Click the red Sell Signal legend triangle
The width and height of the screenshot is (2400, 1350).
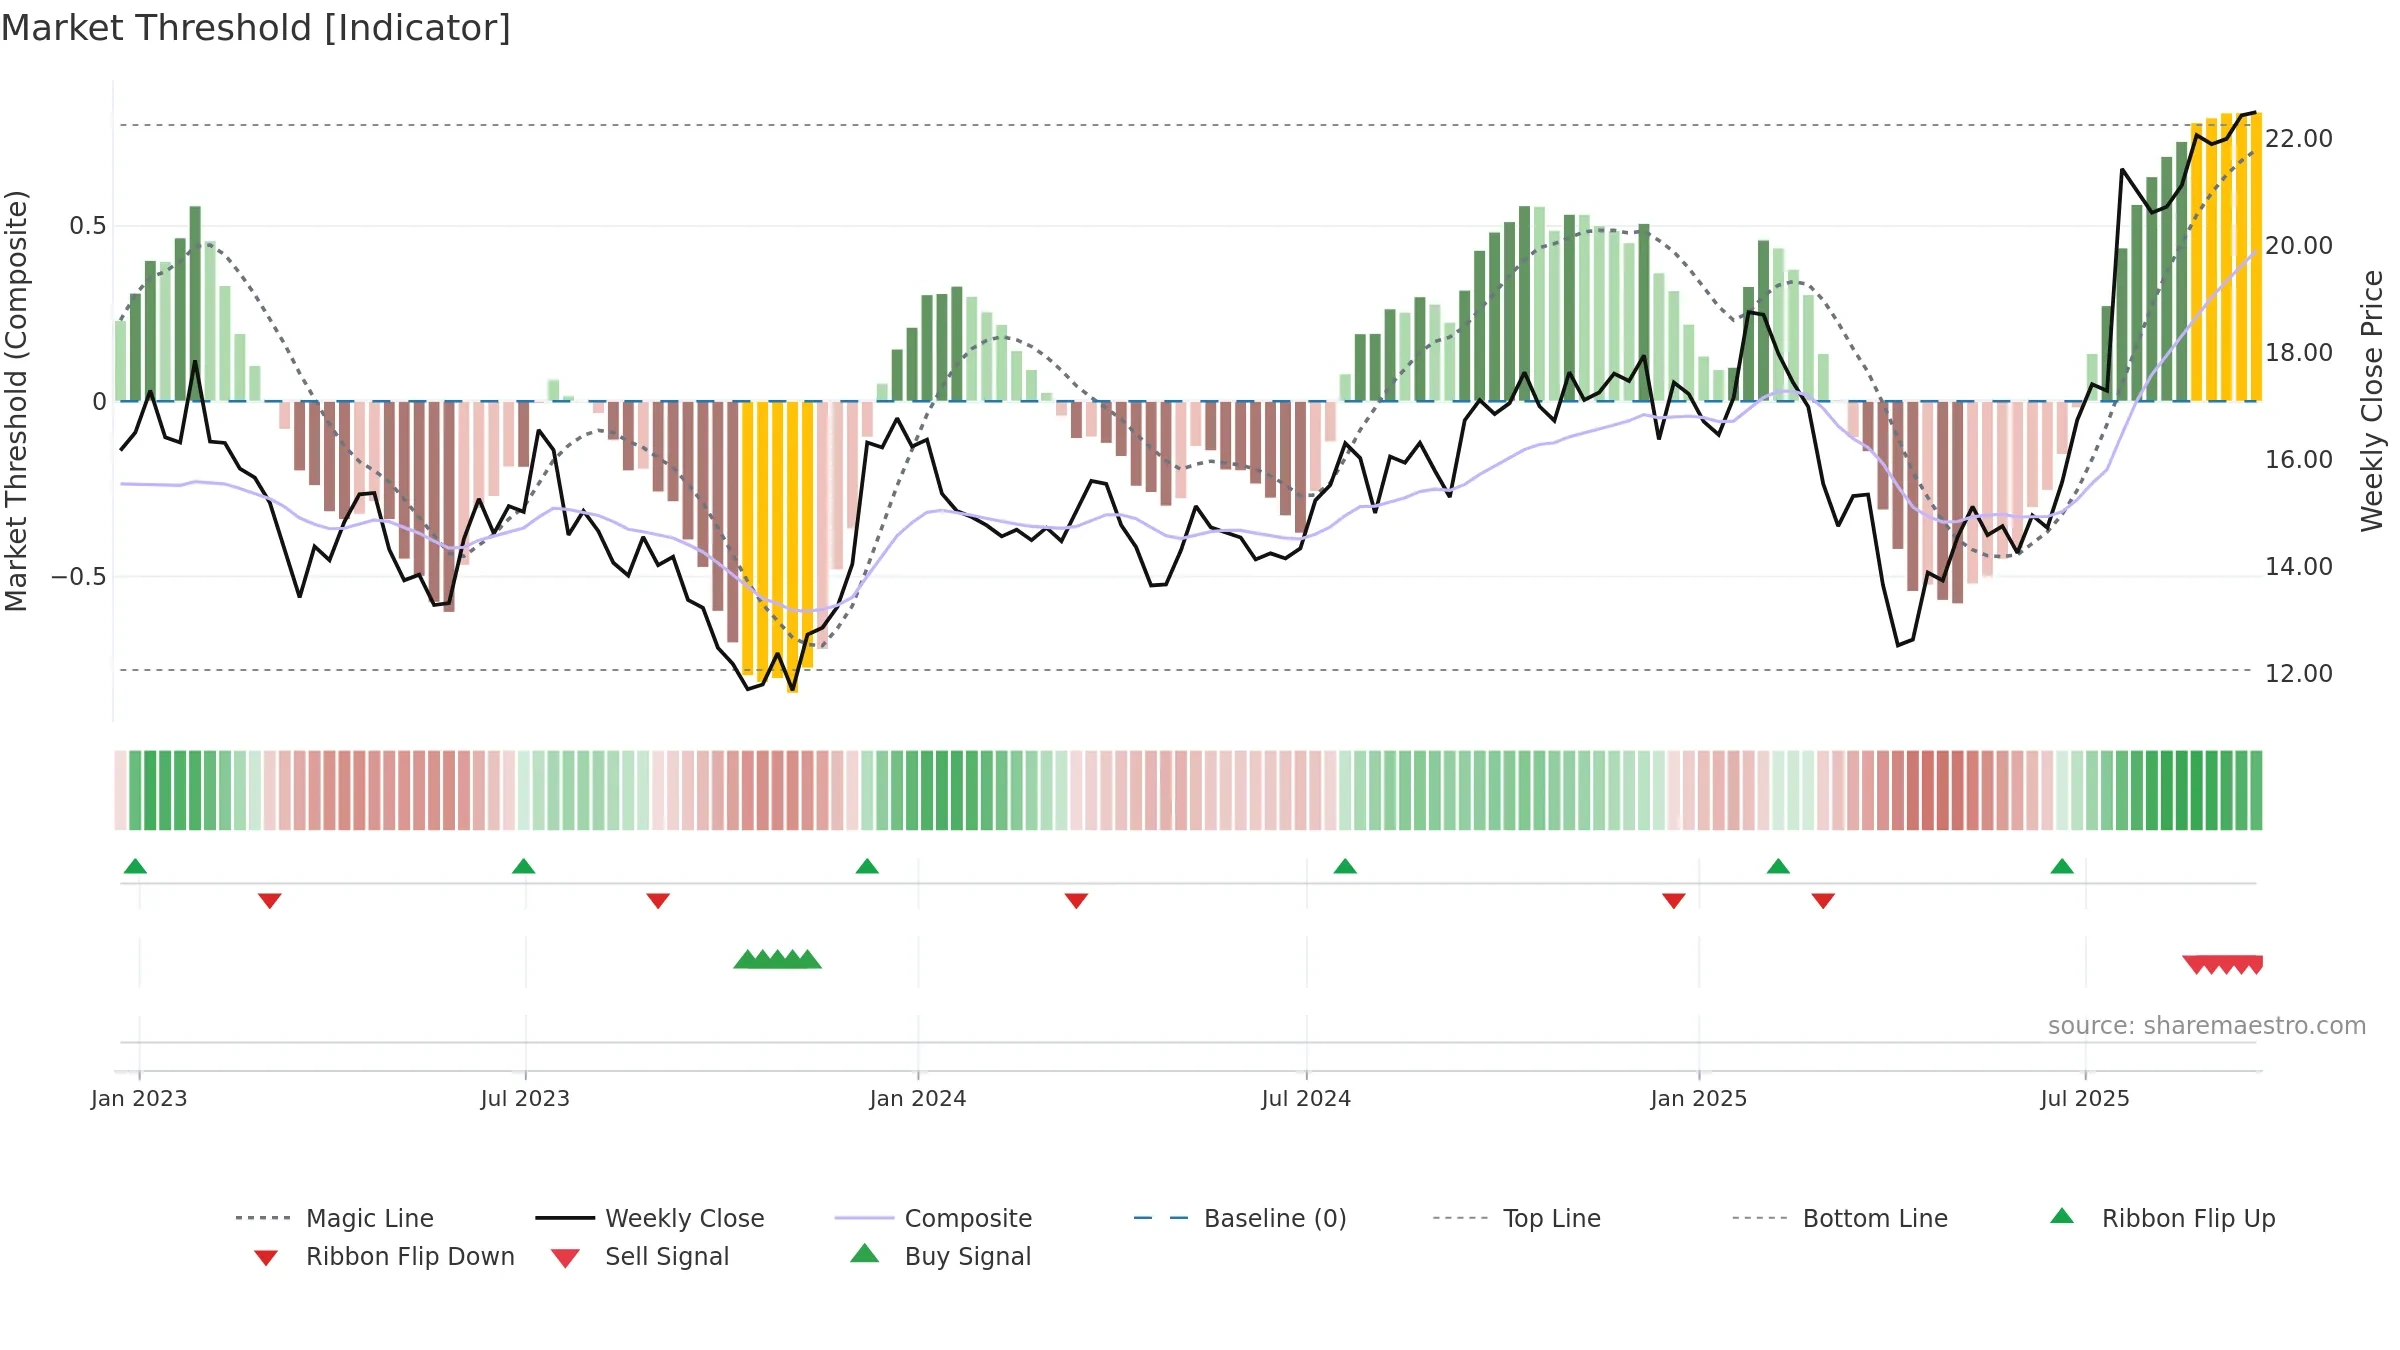pos(565,1258)
